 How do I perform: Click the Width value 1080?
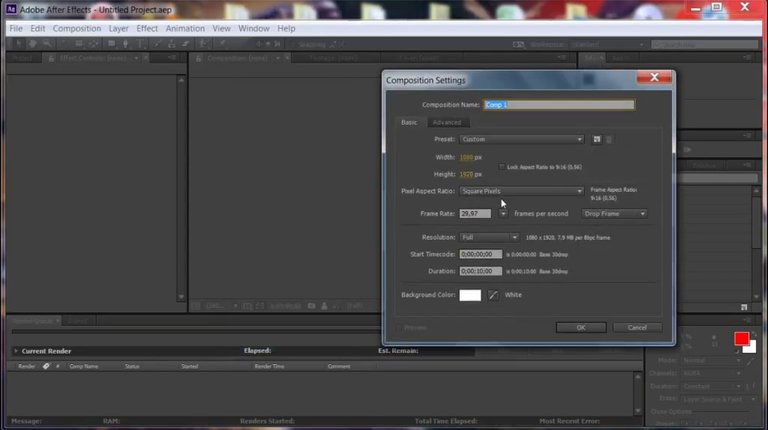tap(466, 157)
